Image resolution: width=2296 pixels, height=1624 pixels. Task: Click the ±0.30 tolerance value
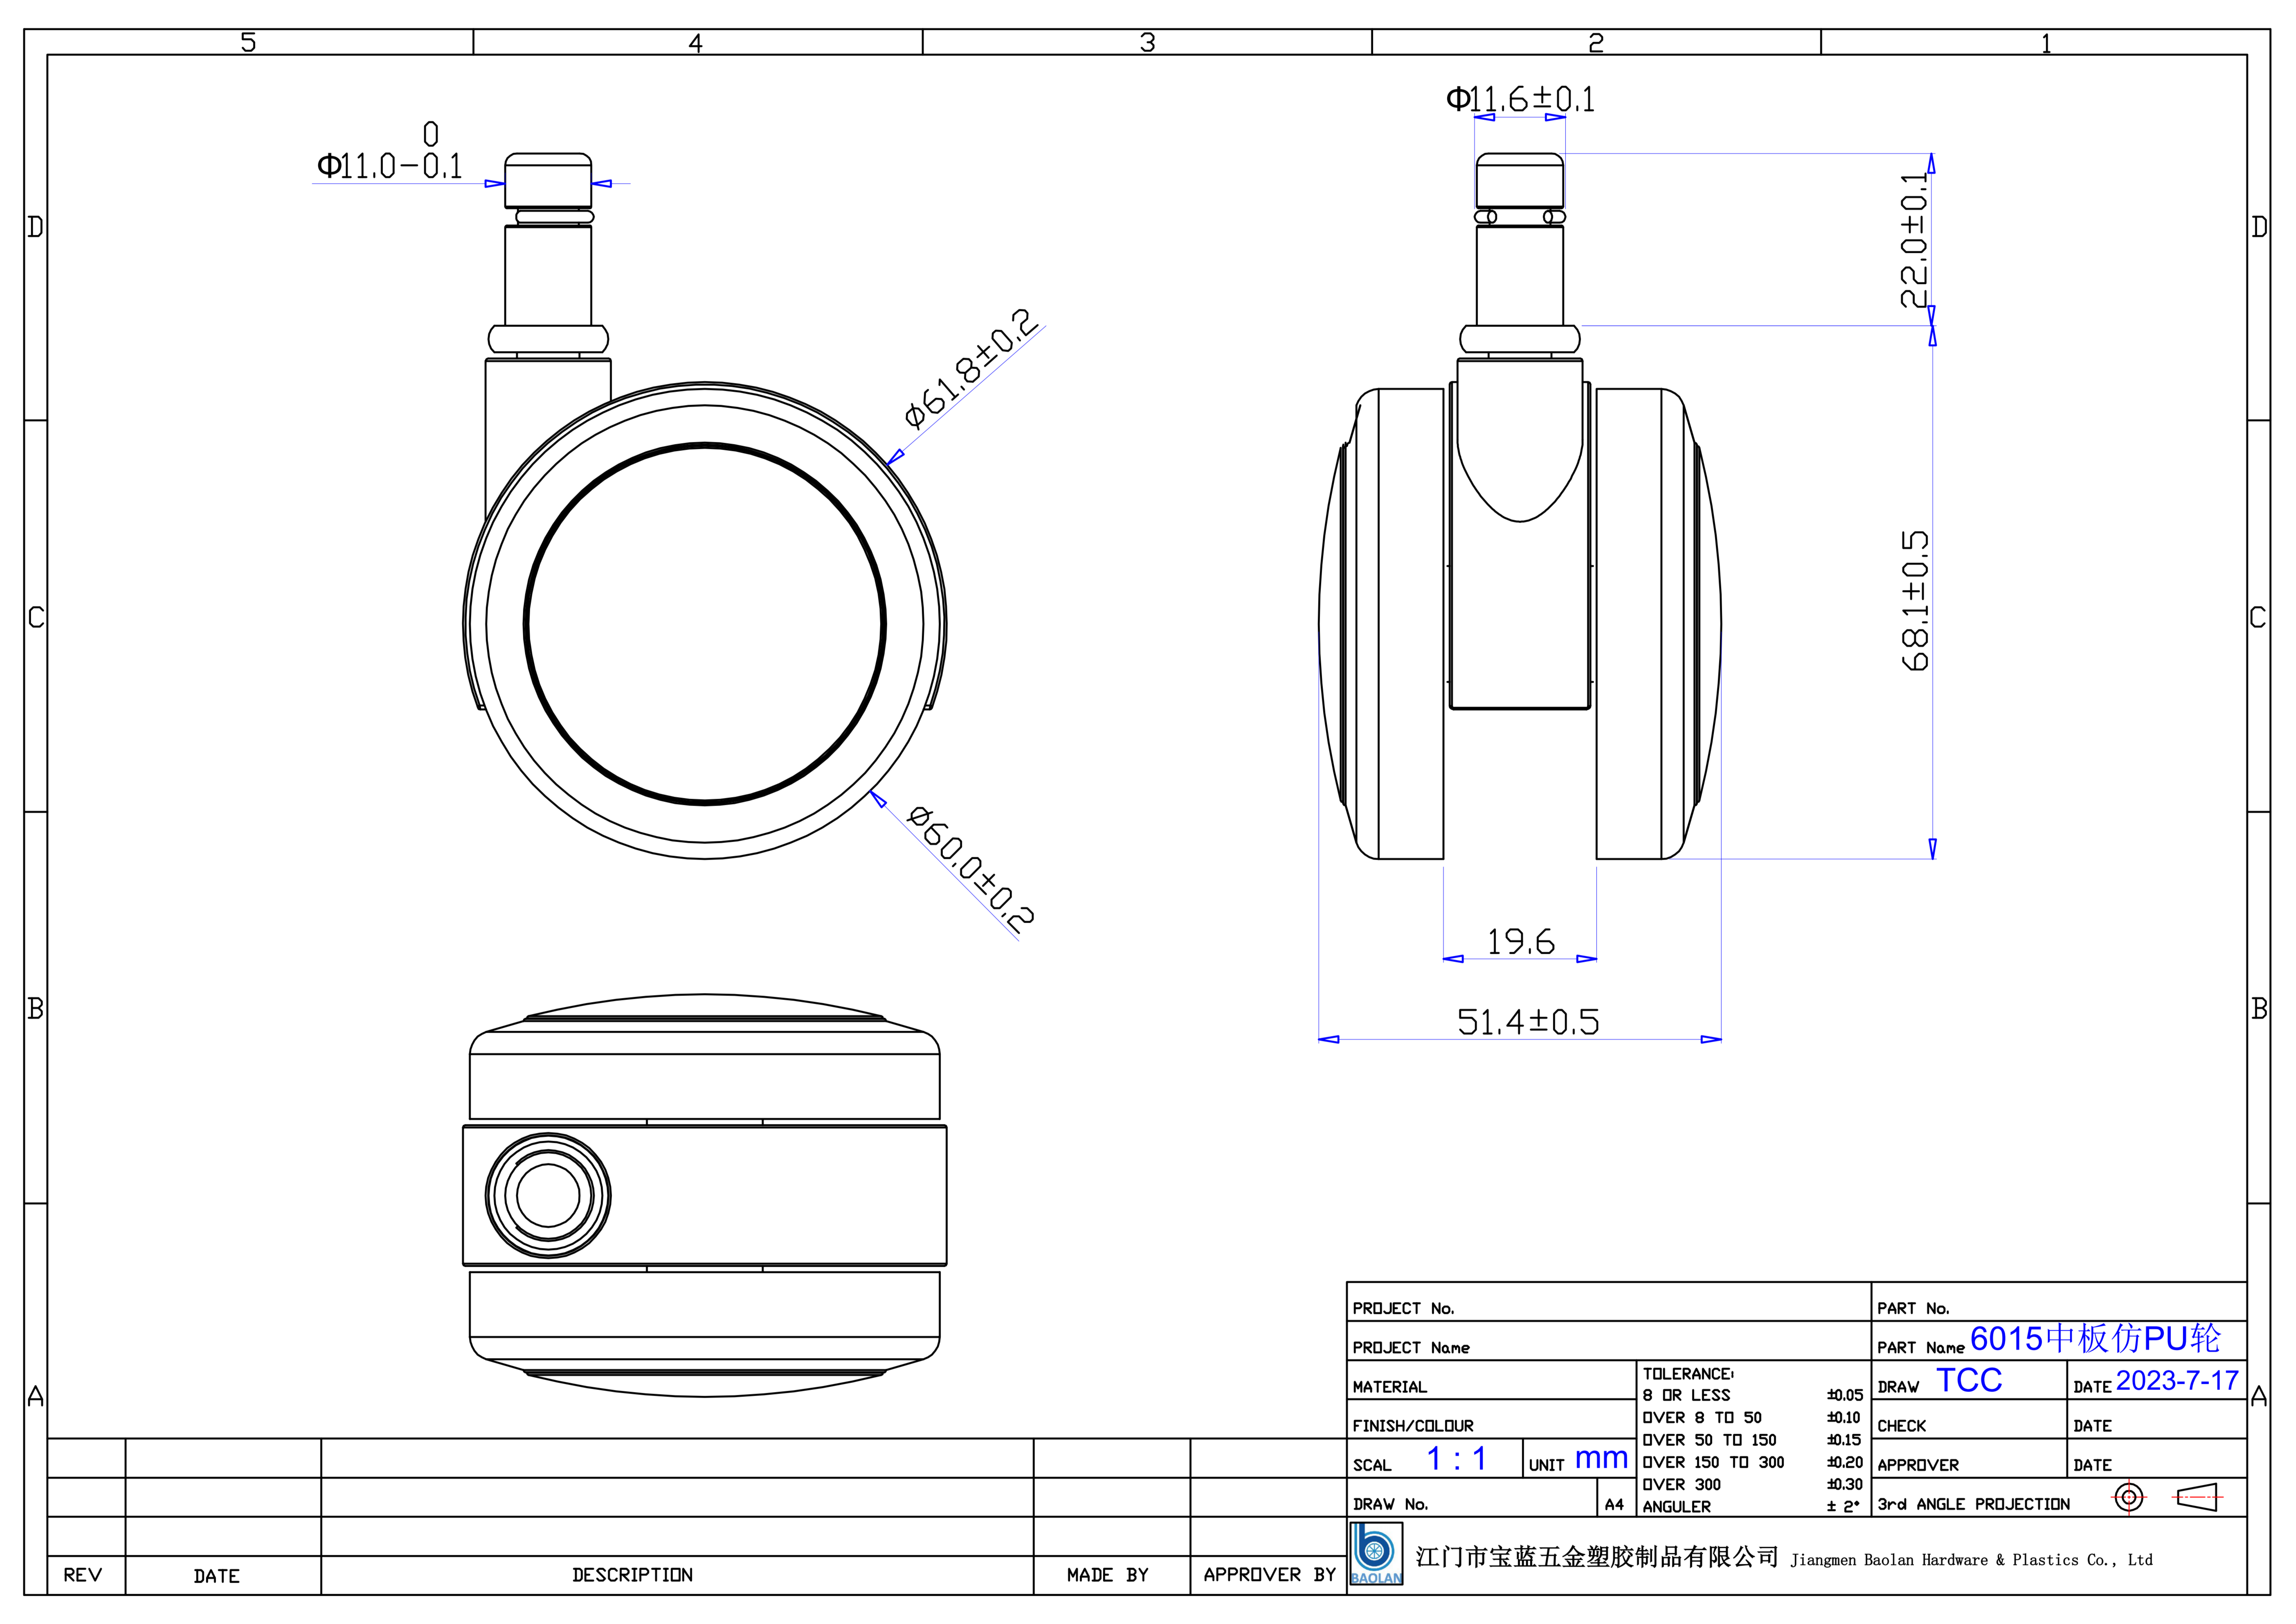pyautogui.click(x=1845, y=1485)
